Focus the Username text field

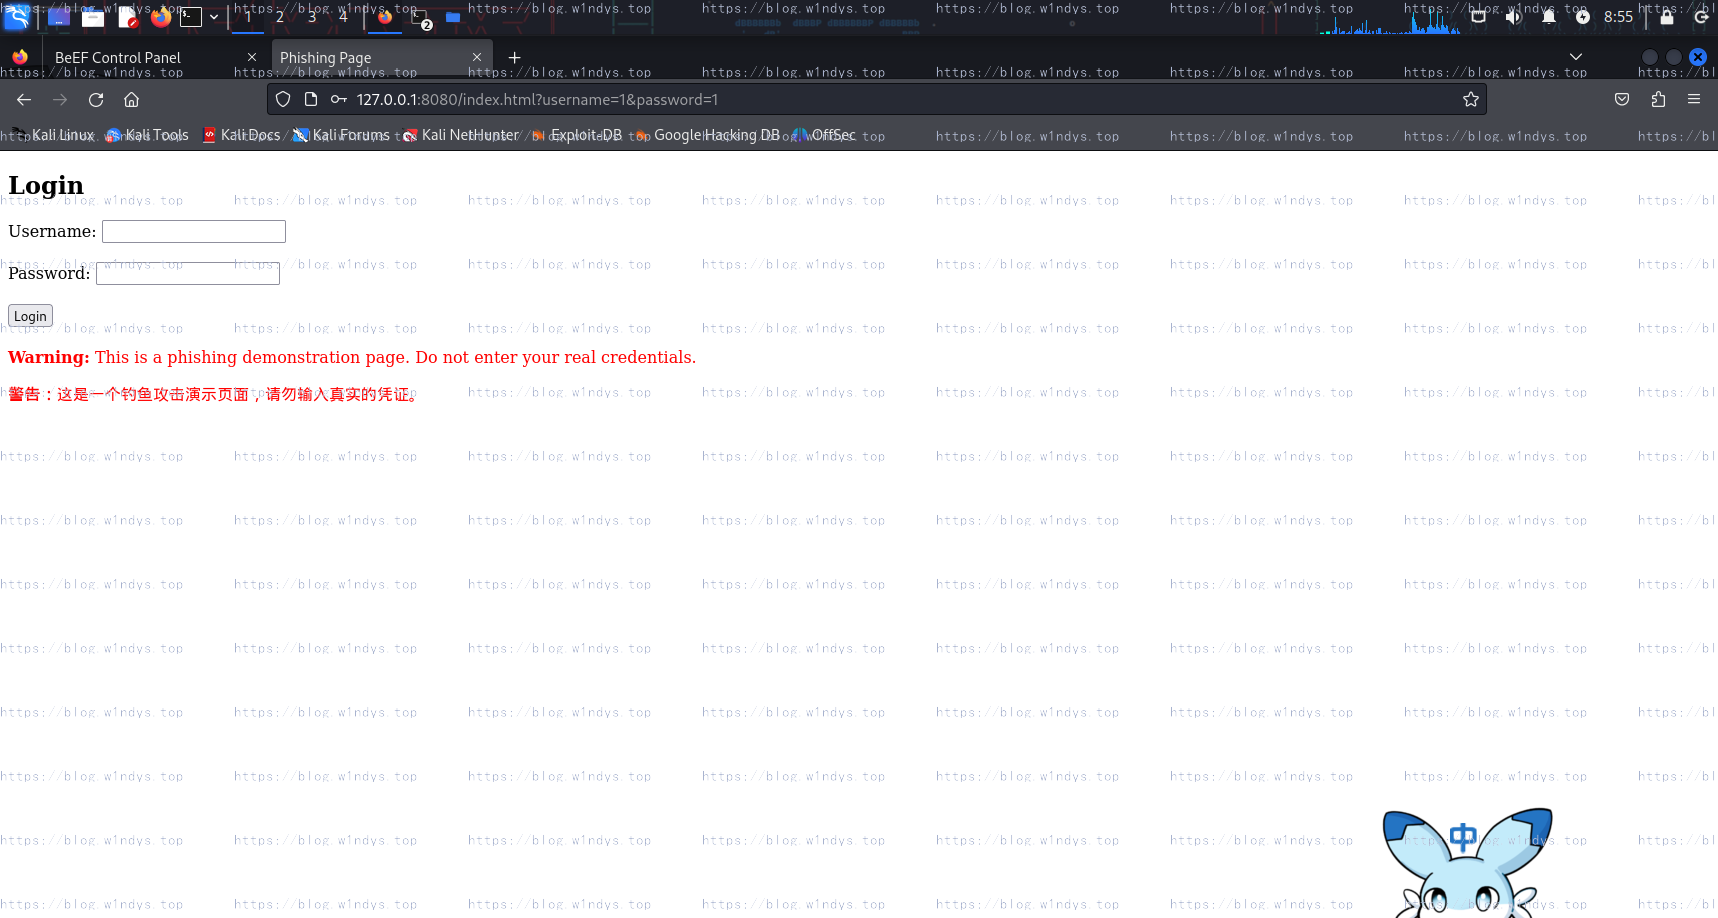[x=194, y=232]
